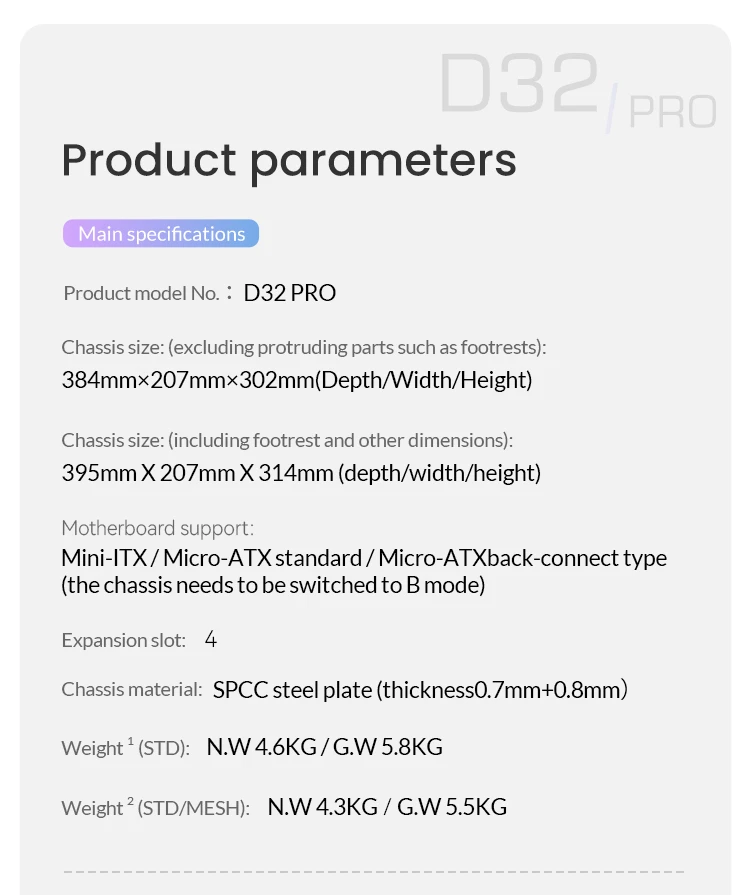Click the Motherboard support label
The width and height of the screenshot is (750, 895).
(158, 528)
